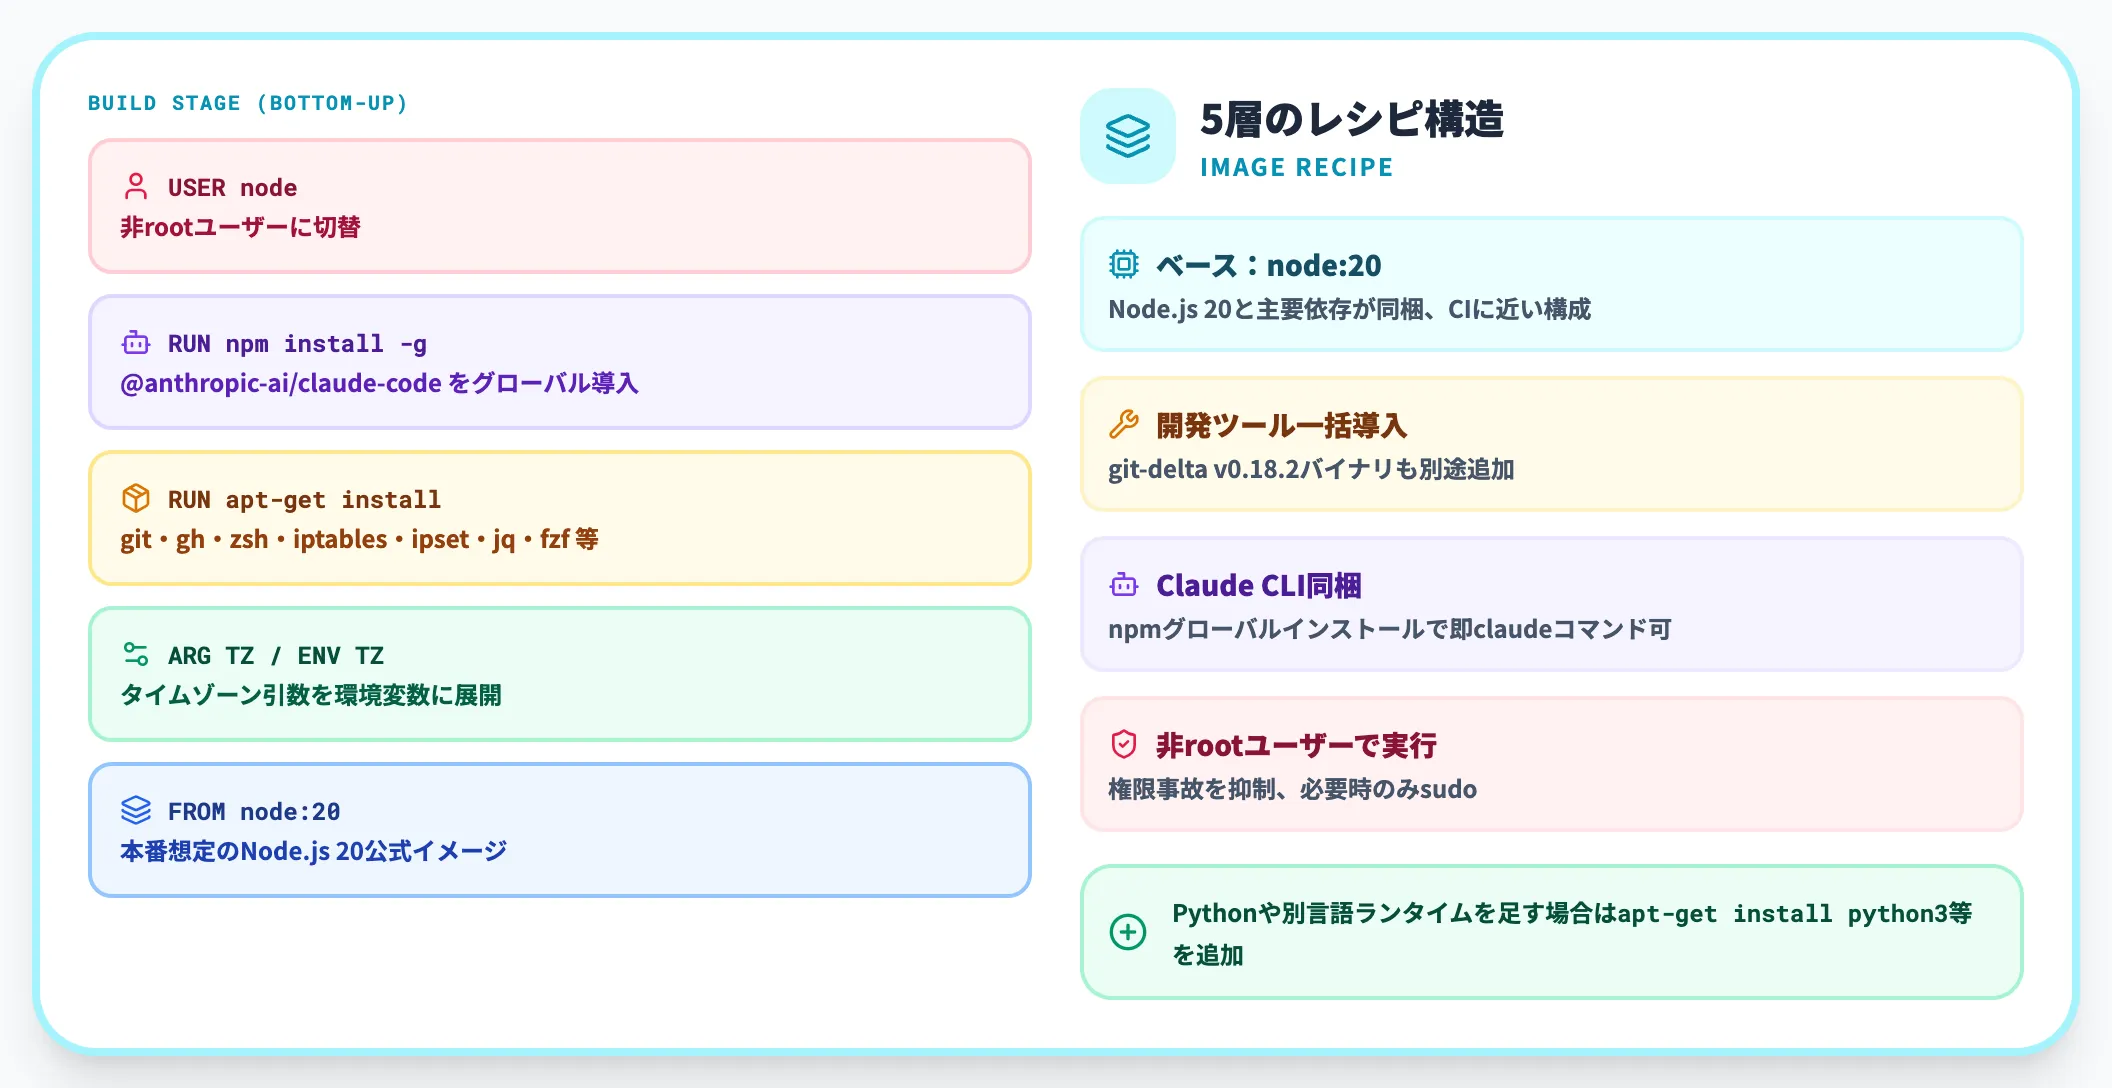Image resolution: width=2112 pixels, height=1088 pixels.
Task: Select git-delta v0.18.2バイナリも別途追加 text
Action: 1311,469
